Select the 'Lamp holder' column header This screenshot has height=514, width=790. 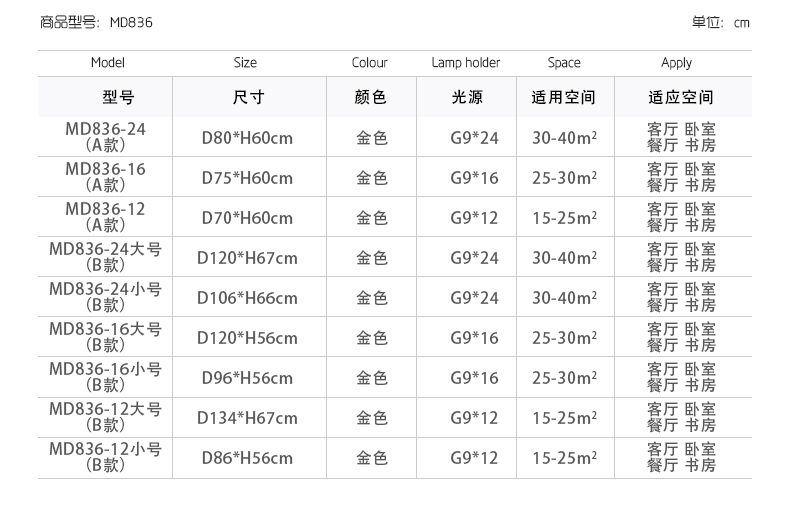click(x=466, y=62)
